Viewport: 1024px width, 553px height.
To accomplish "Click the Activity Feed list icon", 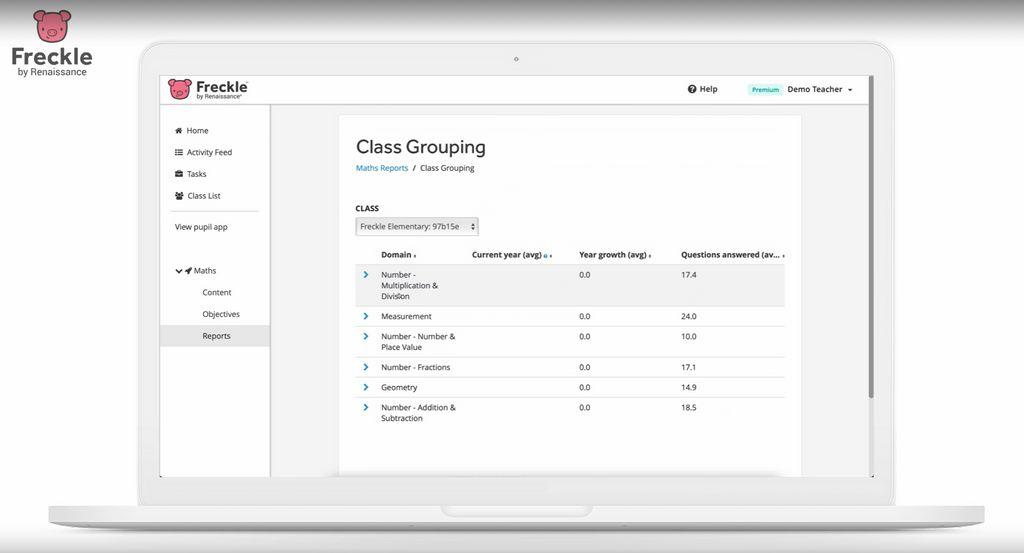I will click(x=178, y=152).
